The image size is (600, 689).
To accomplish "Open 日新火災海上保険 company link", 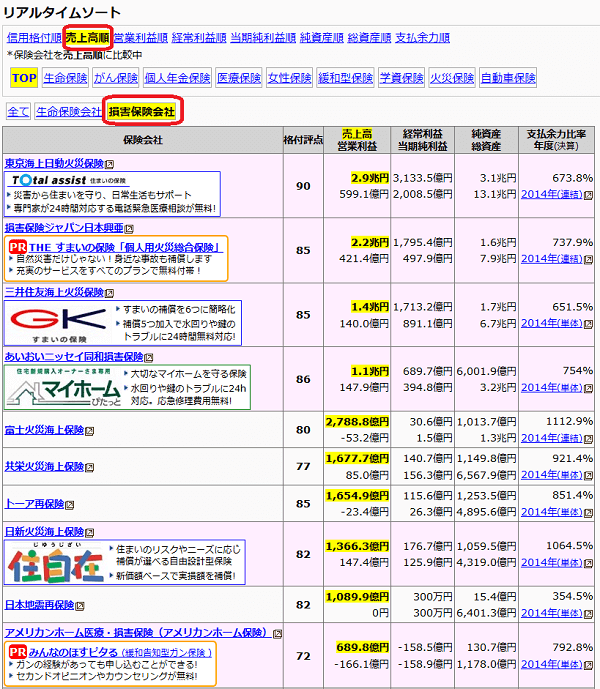I will 44,532.
